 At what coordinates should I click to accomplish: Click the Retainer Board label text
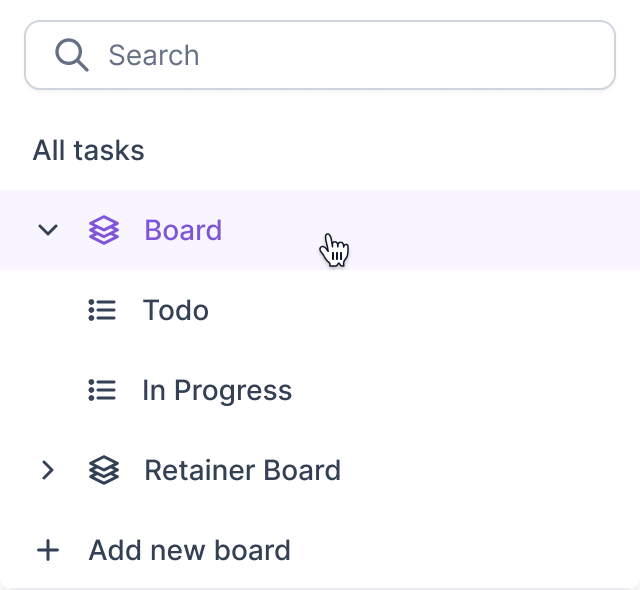pos(242,470)
